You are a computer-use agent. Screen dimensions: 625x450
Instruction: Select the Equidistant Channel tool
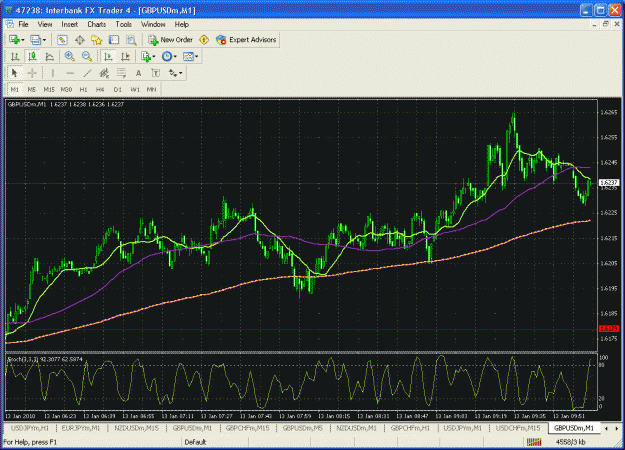pos(104,73)
